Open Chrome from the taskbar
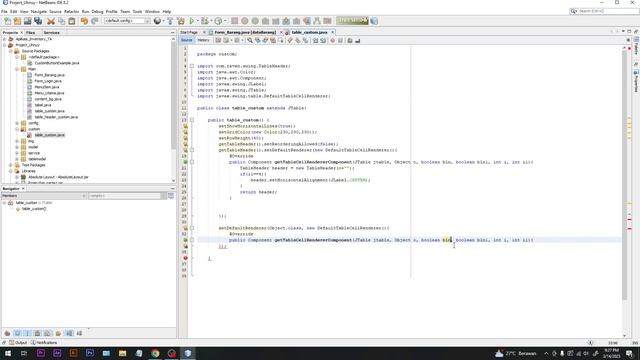 coord(155,353)
